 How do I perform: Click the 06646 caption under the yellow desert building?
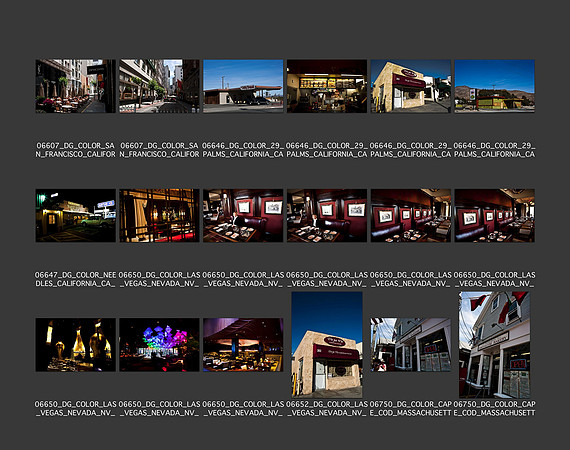point(494,150)
